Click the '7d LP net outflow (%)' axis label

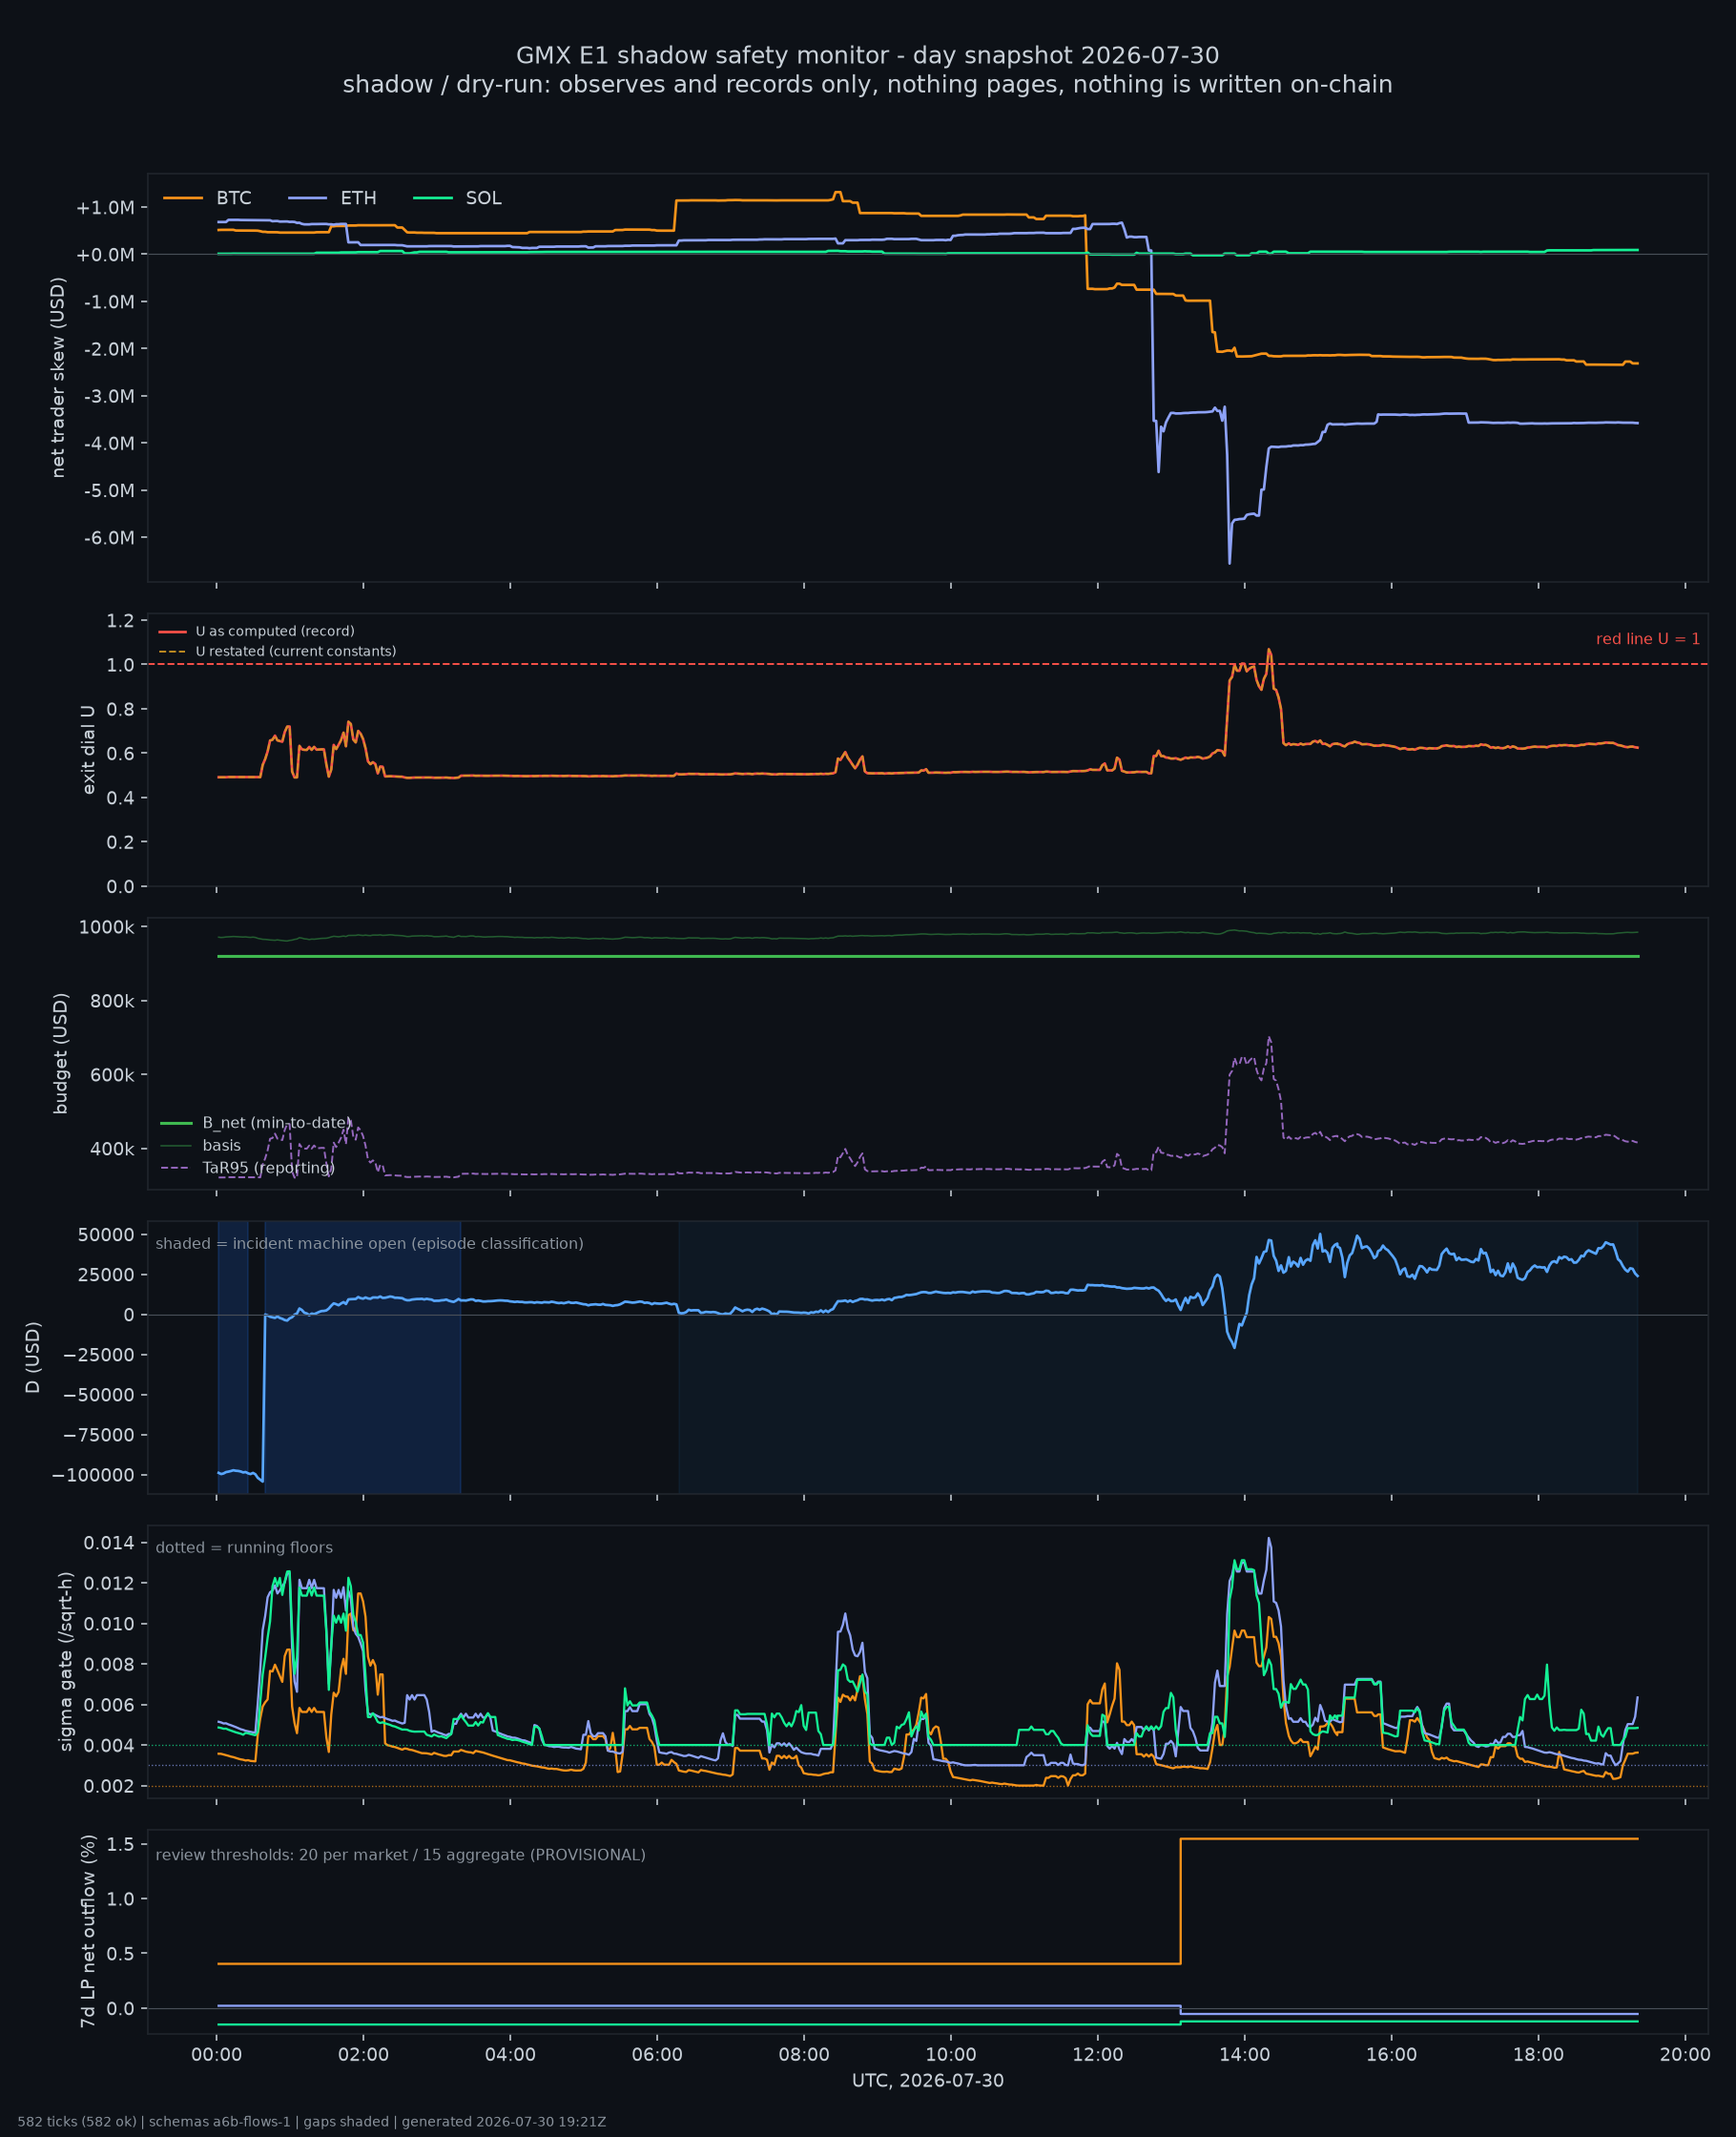coord(88,1931)
